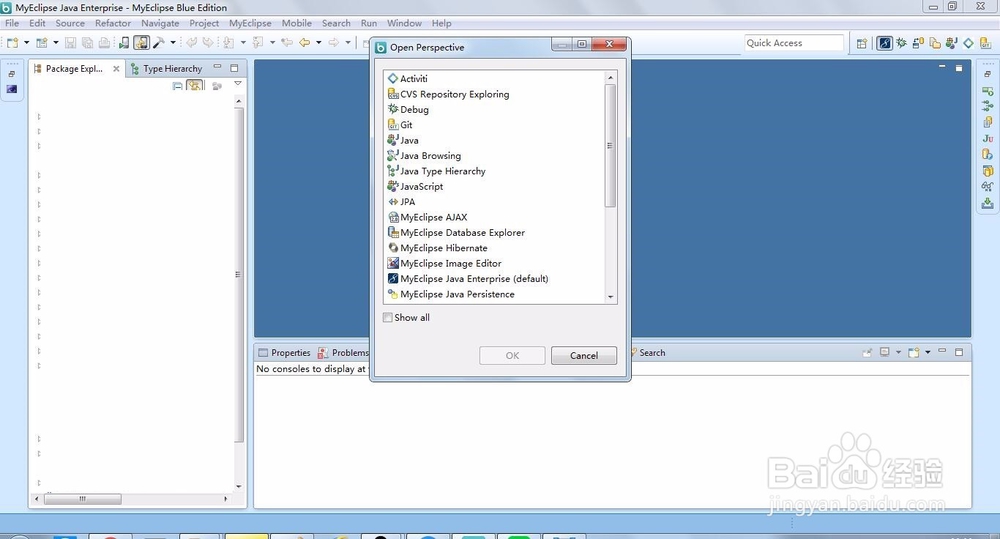Choose MyEclipse Java Enterprise (default)
This screenshot has height=539, width=1000.
(468, 279)
